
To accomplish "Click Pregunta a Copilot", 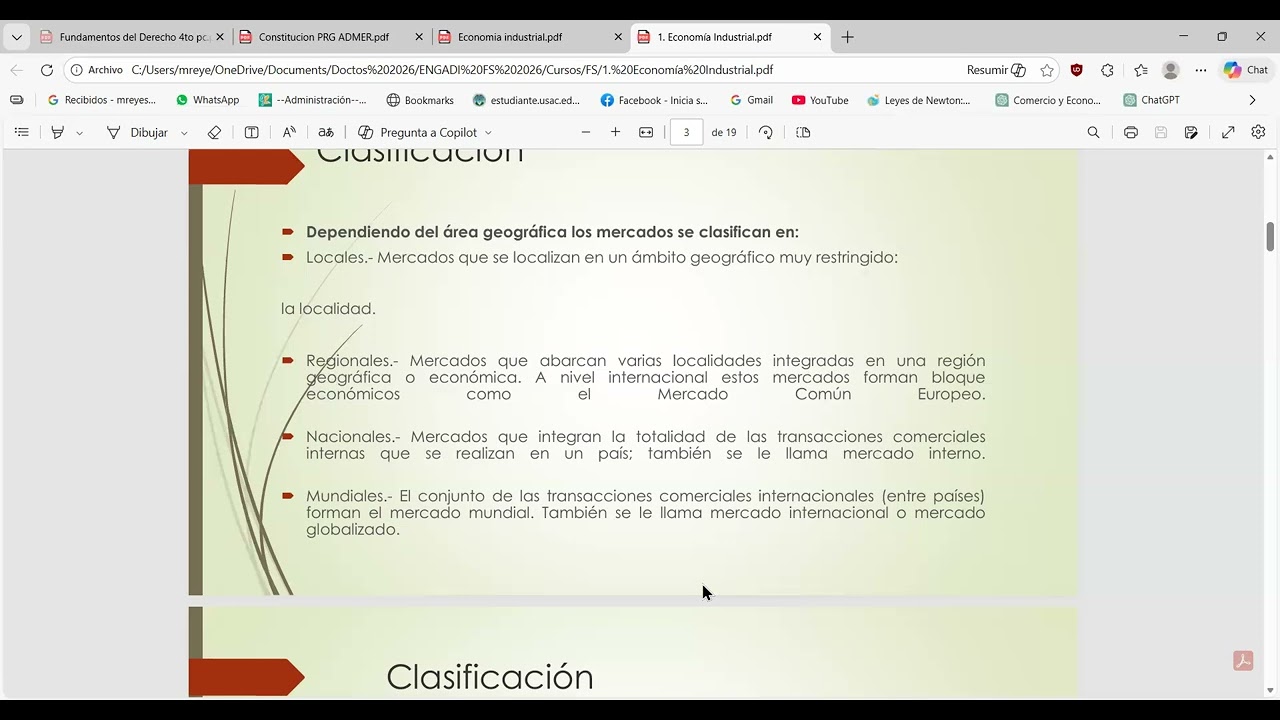I will pyautogui.click(x=418, y=132).
